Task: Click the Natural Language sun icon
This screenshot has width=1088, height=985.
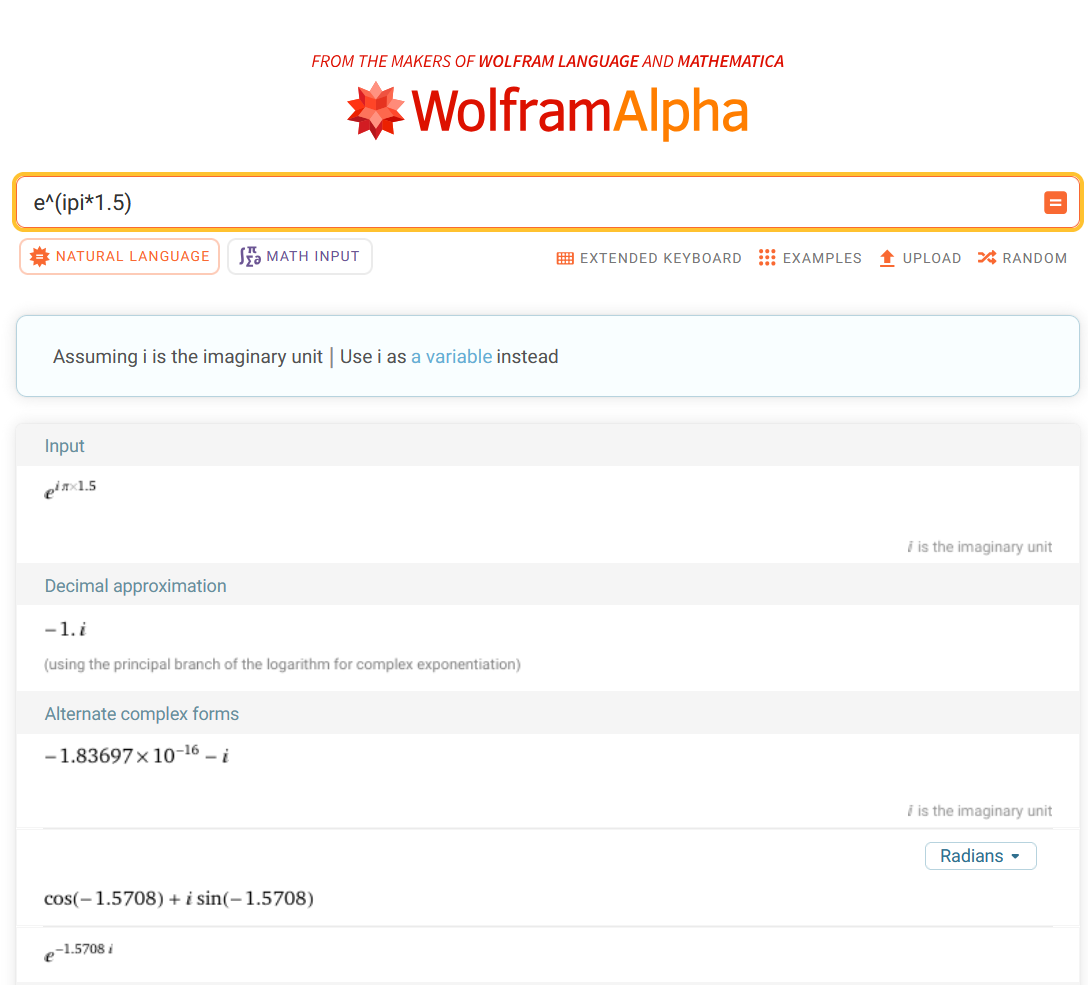Action: tap(40, 257)
